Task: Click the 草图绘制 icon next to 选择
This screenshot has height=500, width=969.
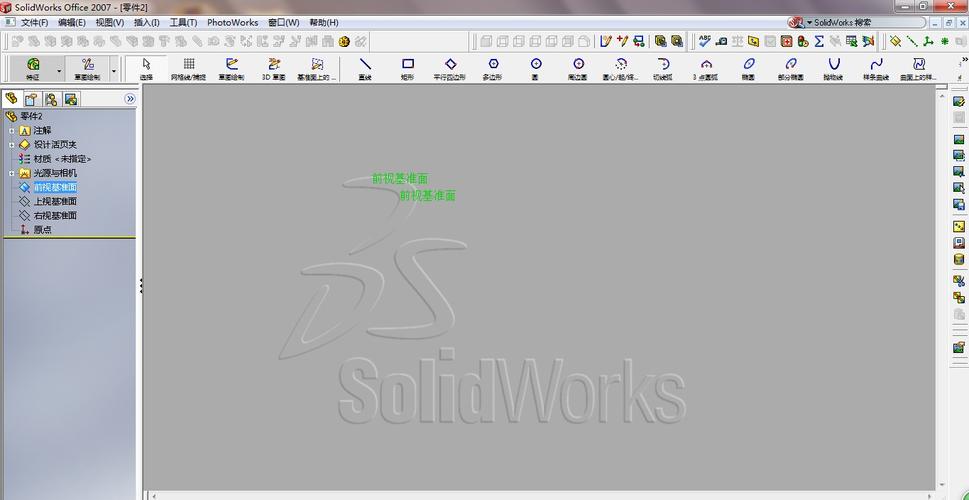Action: 232,68
